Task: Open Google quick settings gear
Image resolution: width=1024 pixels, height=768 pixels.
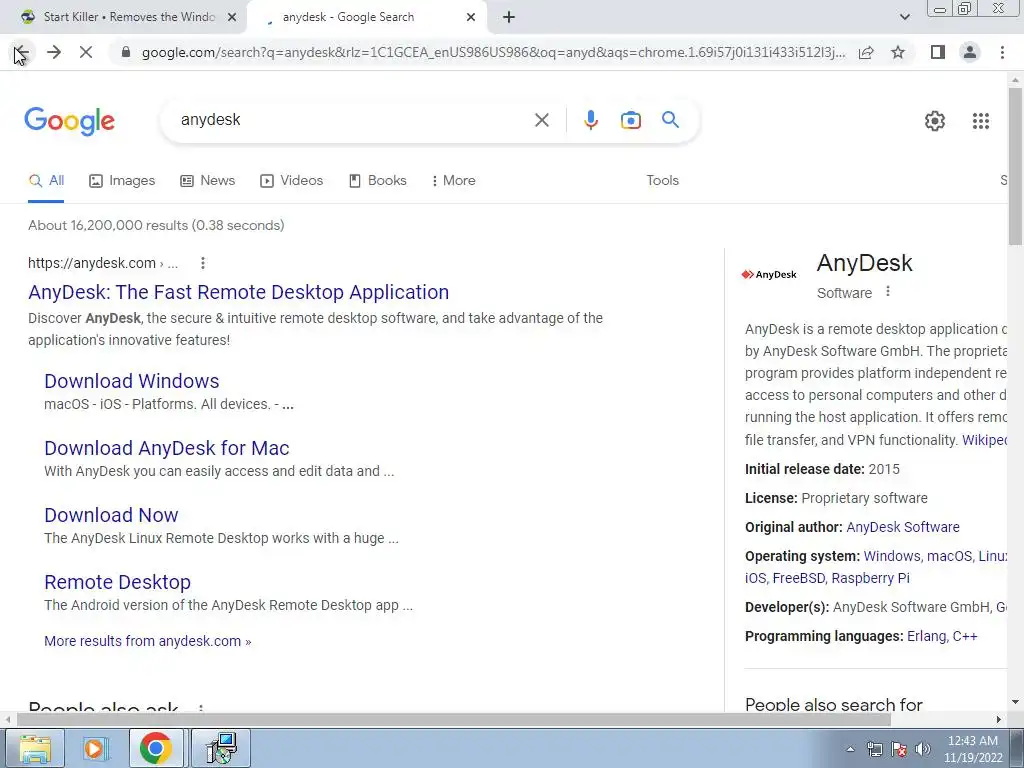Action: [x=935, y=121]
